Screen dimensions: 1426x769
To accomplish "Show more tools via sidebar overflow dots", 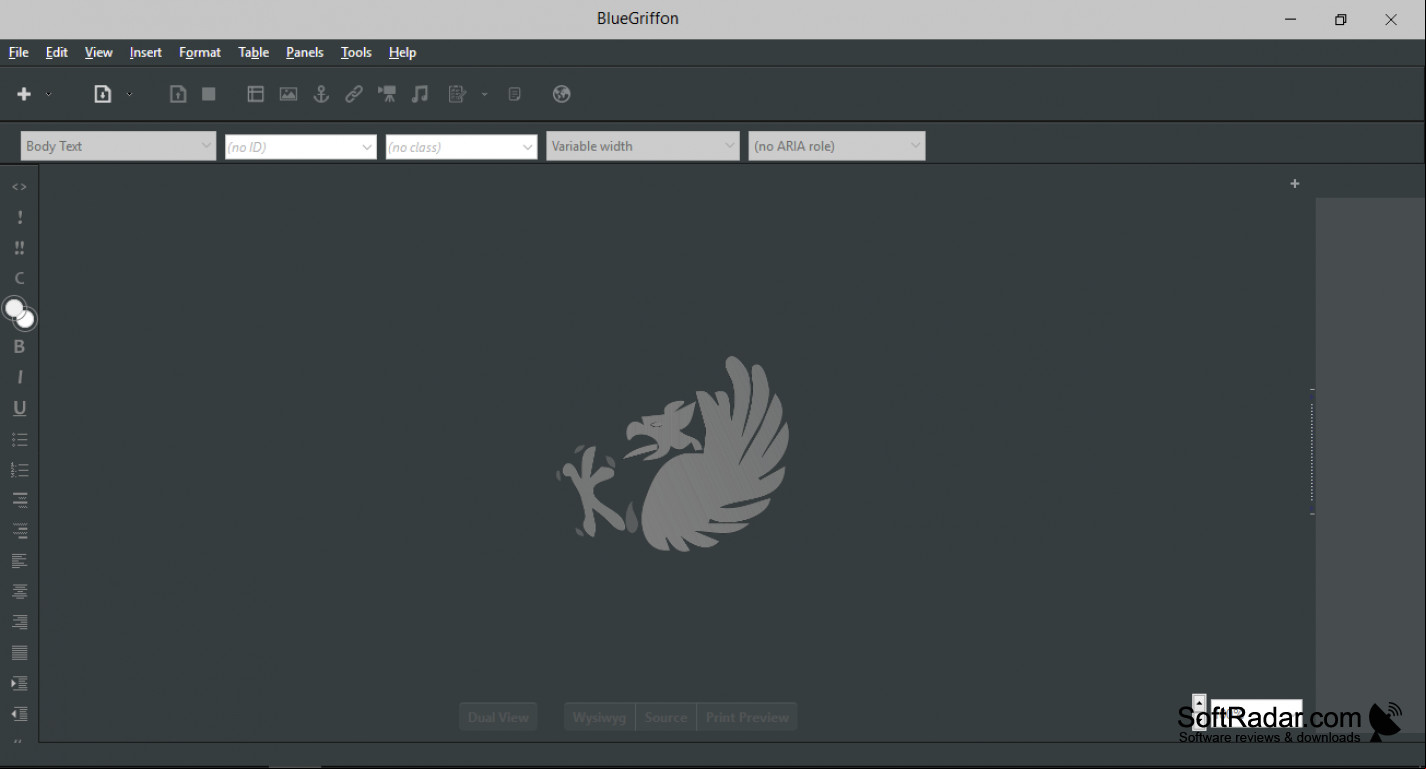I will point(18,741).
